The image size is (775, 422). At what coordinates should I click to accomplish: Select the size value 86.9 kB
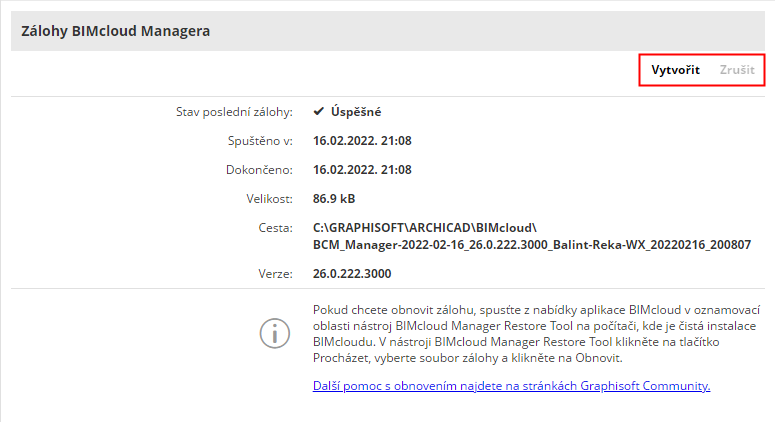(334, 199)
